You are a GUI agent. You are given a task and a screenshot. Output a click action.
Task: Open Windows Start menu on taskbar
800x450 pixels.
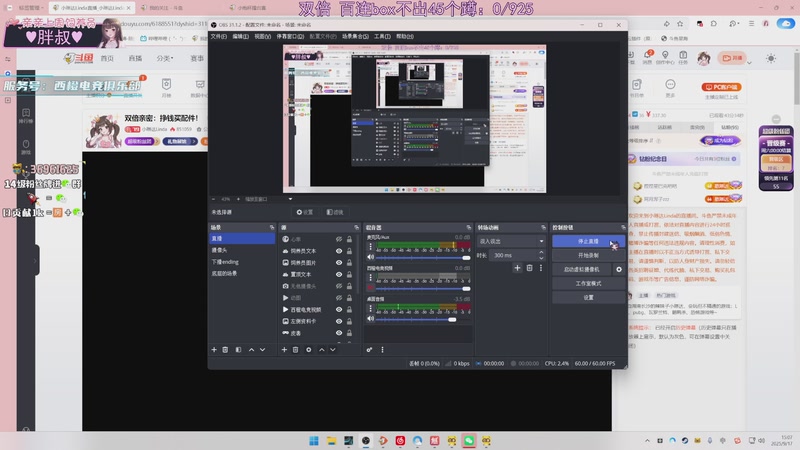click(314, 440)
